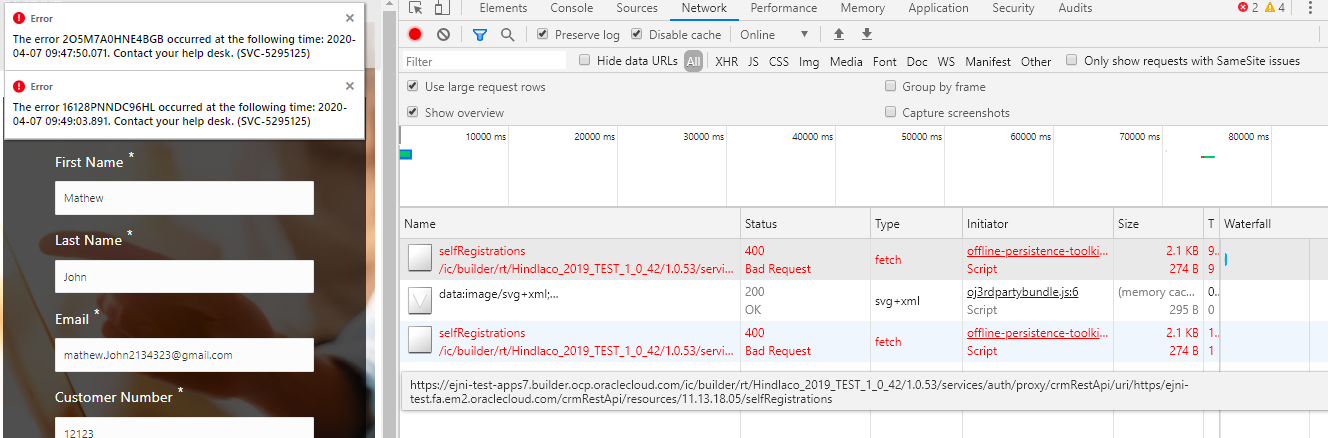Filter requests by Other

click(x=1036, y=61)
